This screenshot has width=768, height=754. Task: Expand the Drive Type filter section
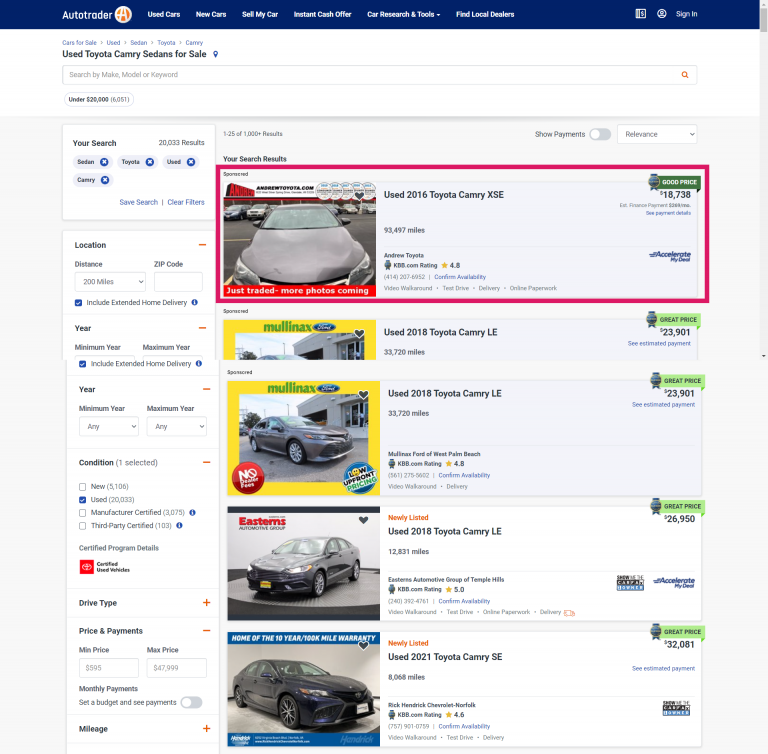tap(207, 603)
